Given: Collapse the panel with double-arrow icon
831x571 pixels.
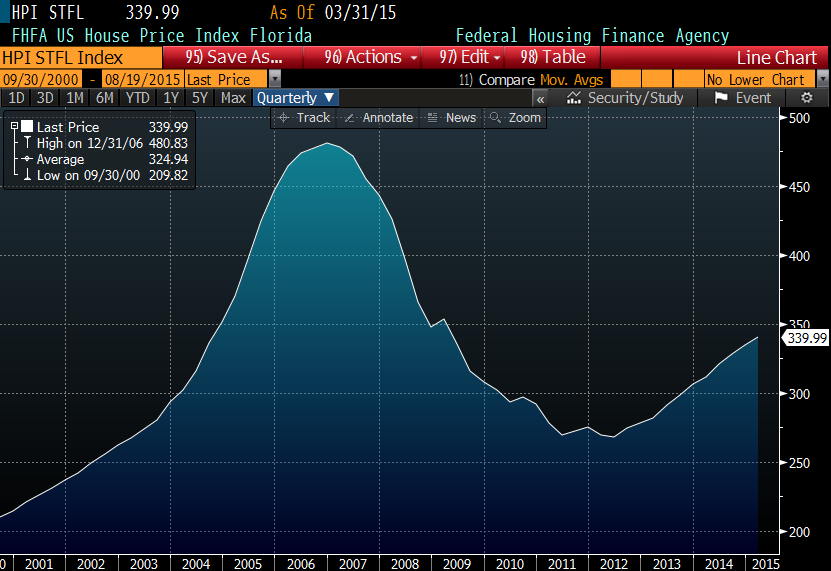Looking at the screenshot, I should pos(540,98).
